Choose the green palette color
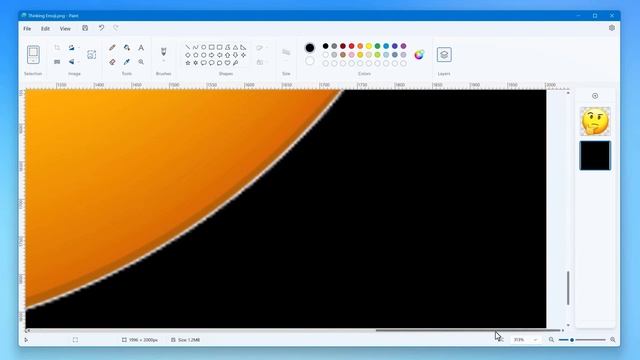640x360 pixels. coord(378,46)
